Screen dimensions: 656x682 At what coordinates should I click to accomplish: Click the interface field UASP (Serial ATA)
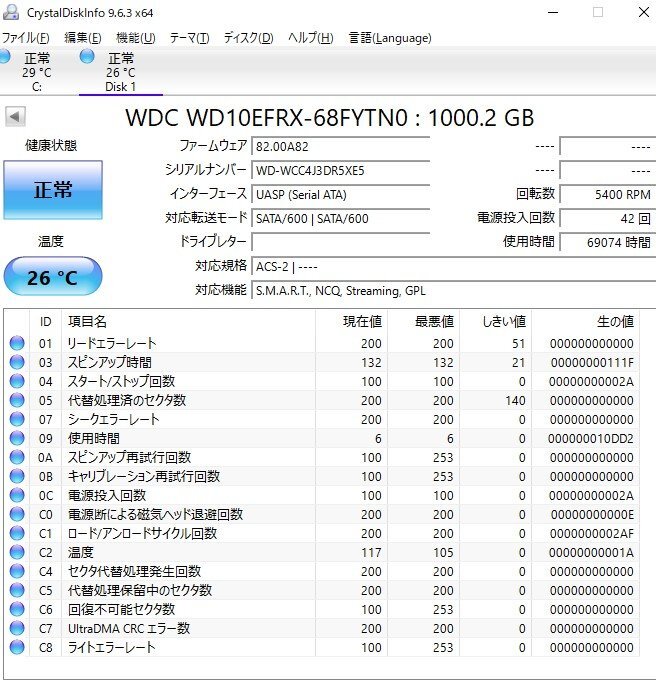click(x=341, y=194)
